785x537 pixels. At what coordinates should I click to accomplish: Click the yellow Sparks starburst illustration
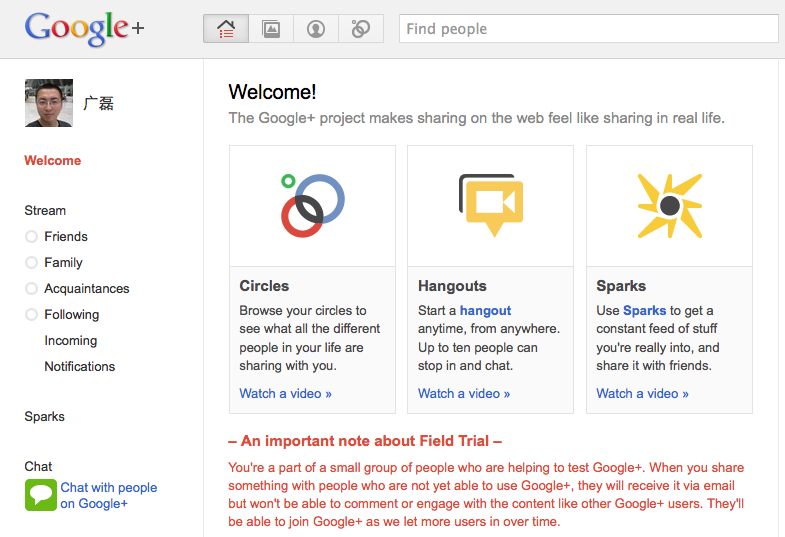pyautogui.click(x=669, y=206)
